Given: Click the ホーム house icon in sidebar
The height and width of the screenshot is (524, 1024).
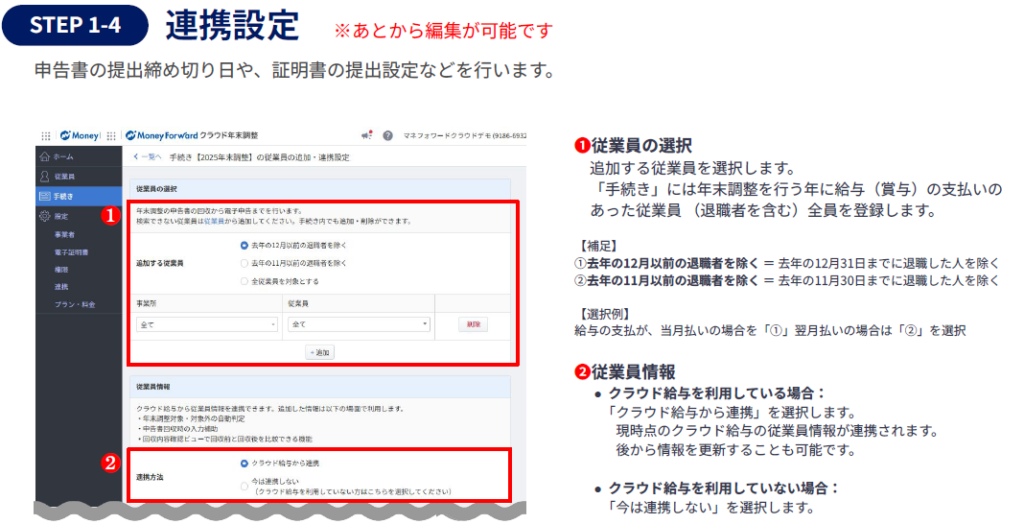Looking at the screenshot, I should [44, 157].
